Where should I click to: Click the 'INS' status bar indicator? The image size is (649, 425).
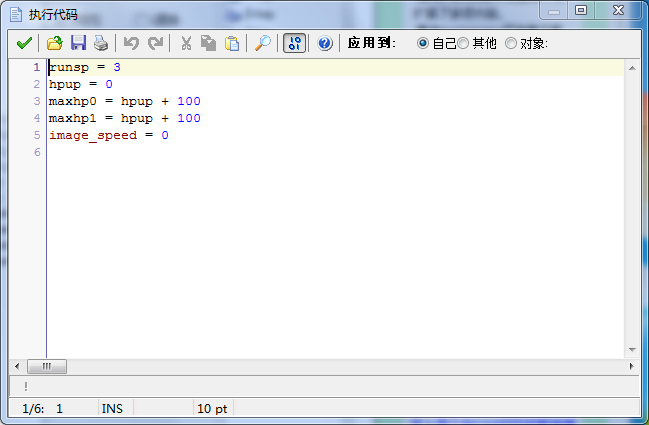(x=112, y=409)
